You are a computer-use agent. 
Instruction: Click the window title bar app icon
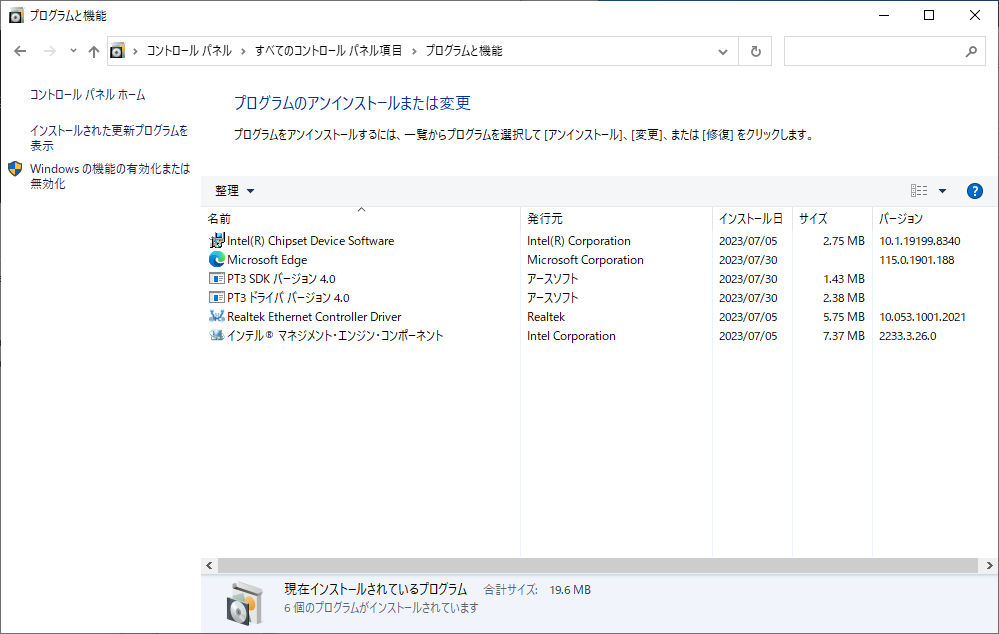pyautogui.click(x=16, y=15)
